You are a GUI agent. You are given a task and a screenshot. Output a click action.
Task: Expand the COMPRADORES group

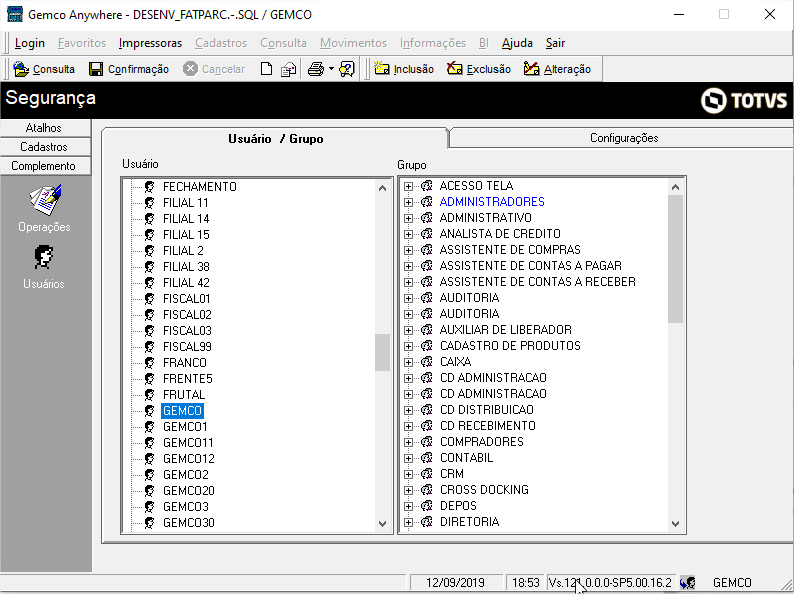[408, 442]
